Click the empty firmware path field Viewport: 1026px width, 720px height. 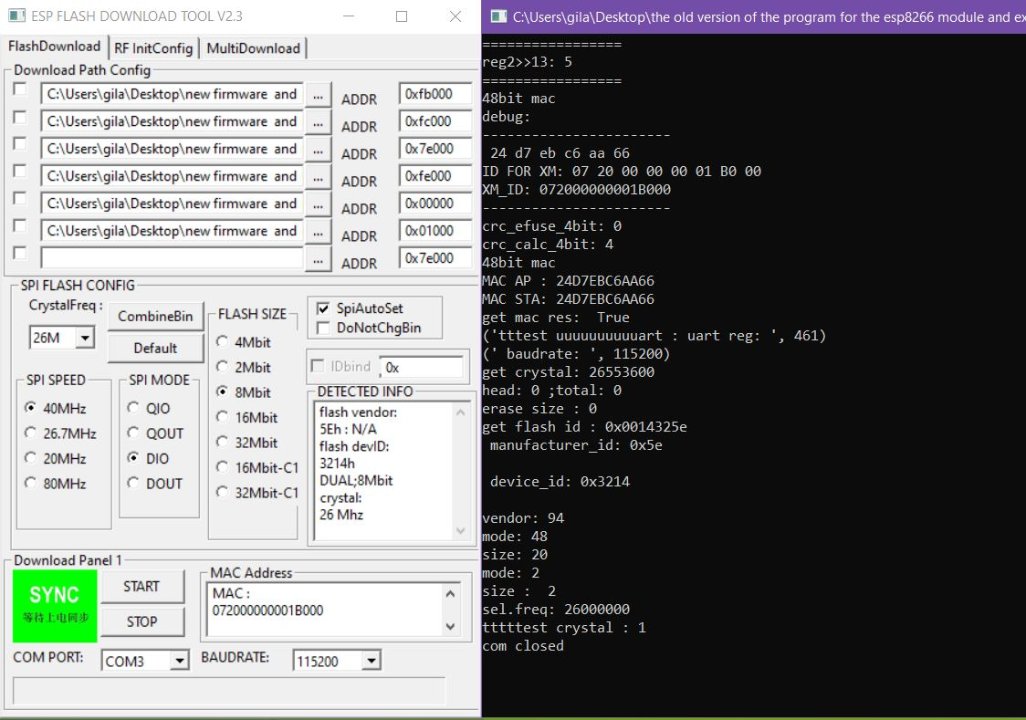(x=172, y=257)
